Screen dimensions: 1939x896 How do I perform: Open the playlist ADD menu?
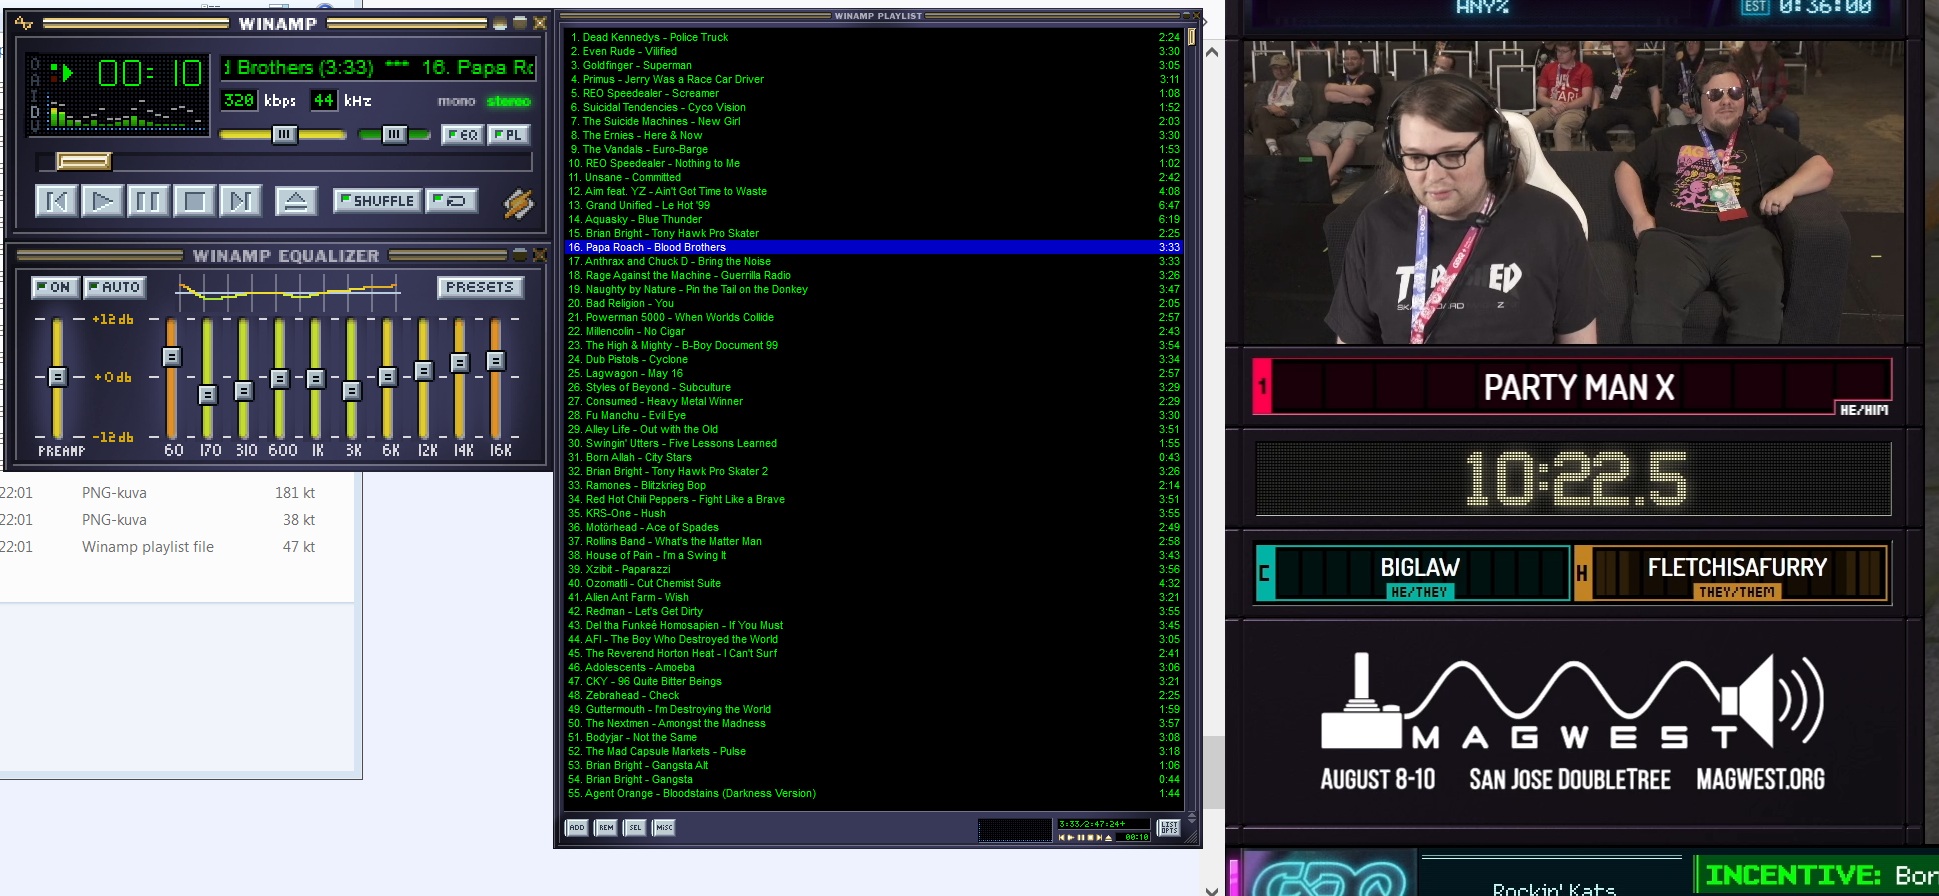point(577,827)
